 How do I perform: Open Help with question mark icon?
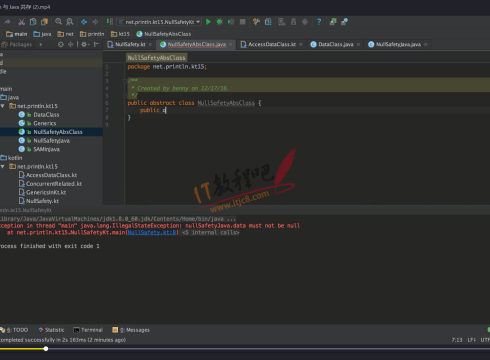(x=319, y=22)
